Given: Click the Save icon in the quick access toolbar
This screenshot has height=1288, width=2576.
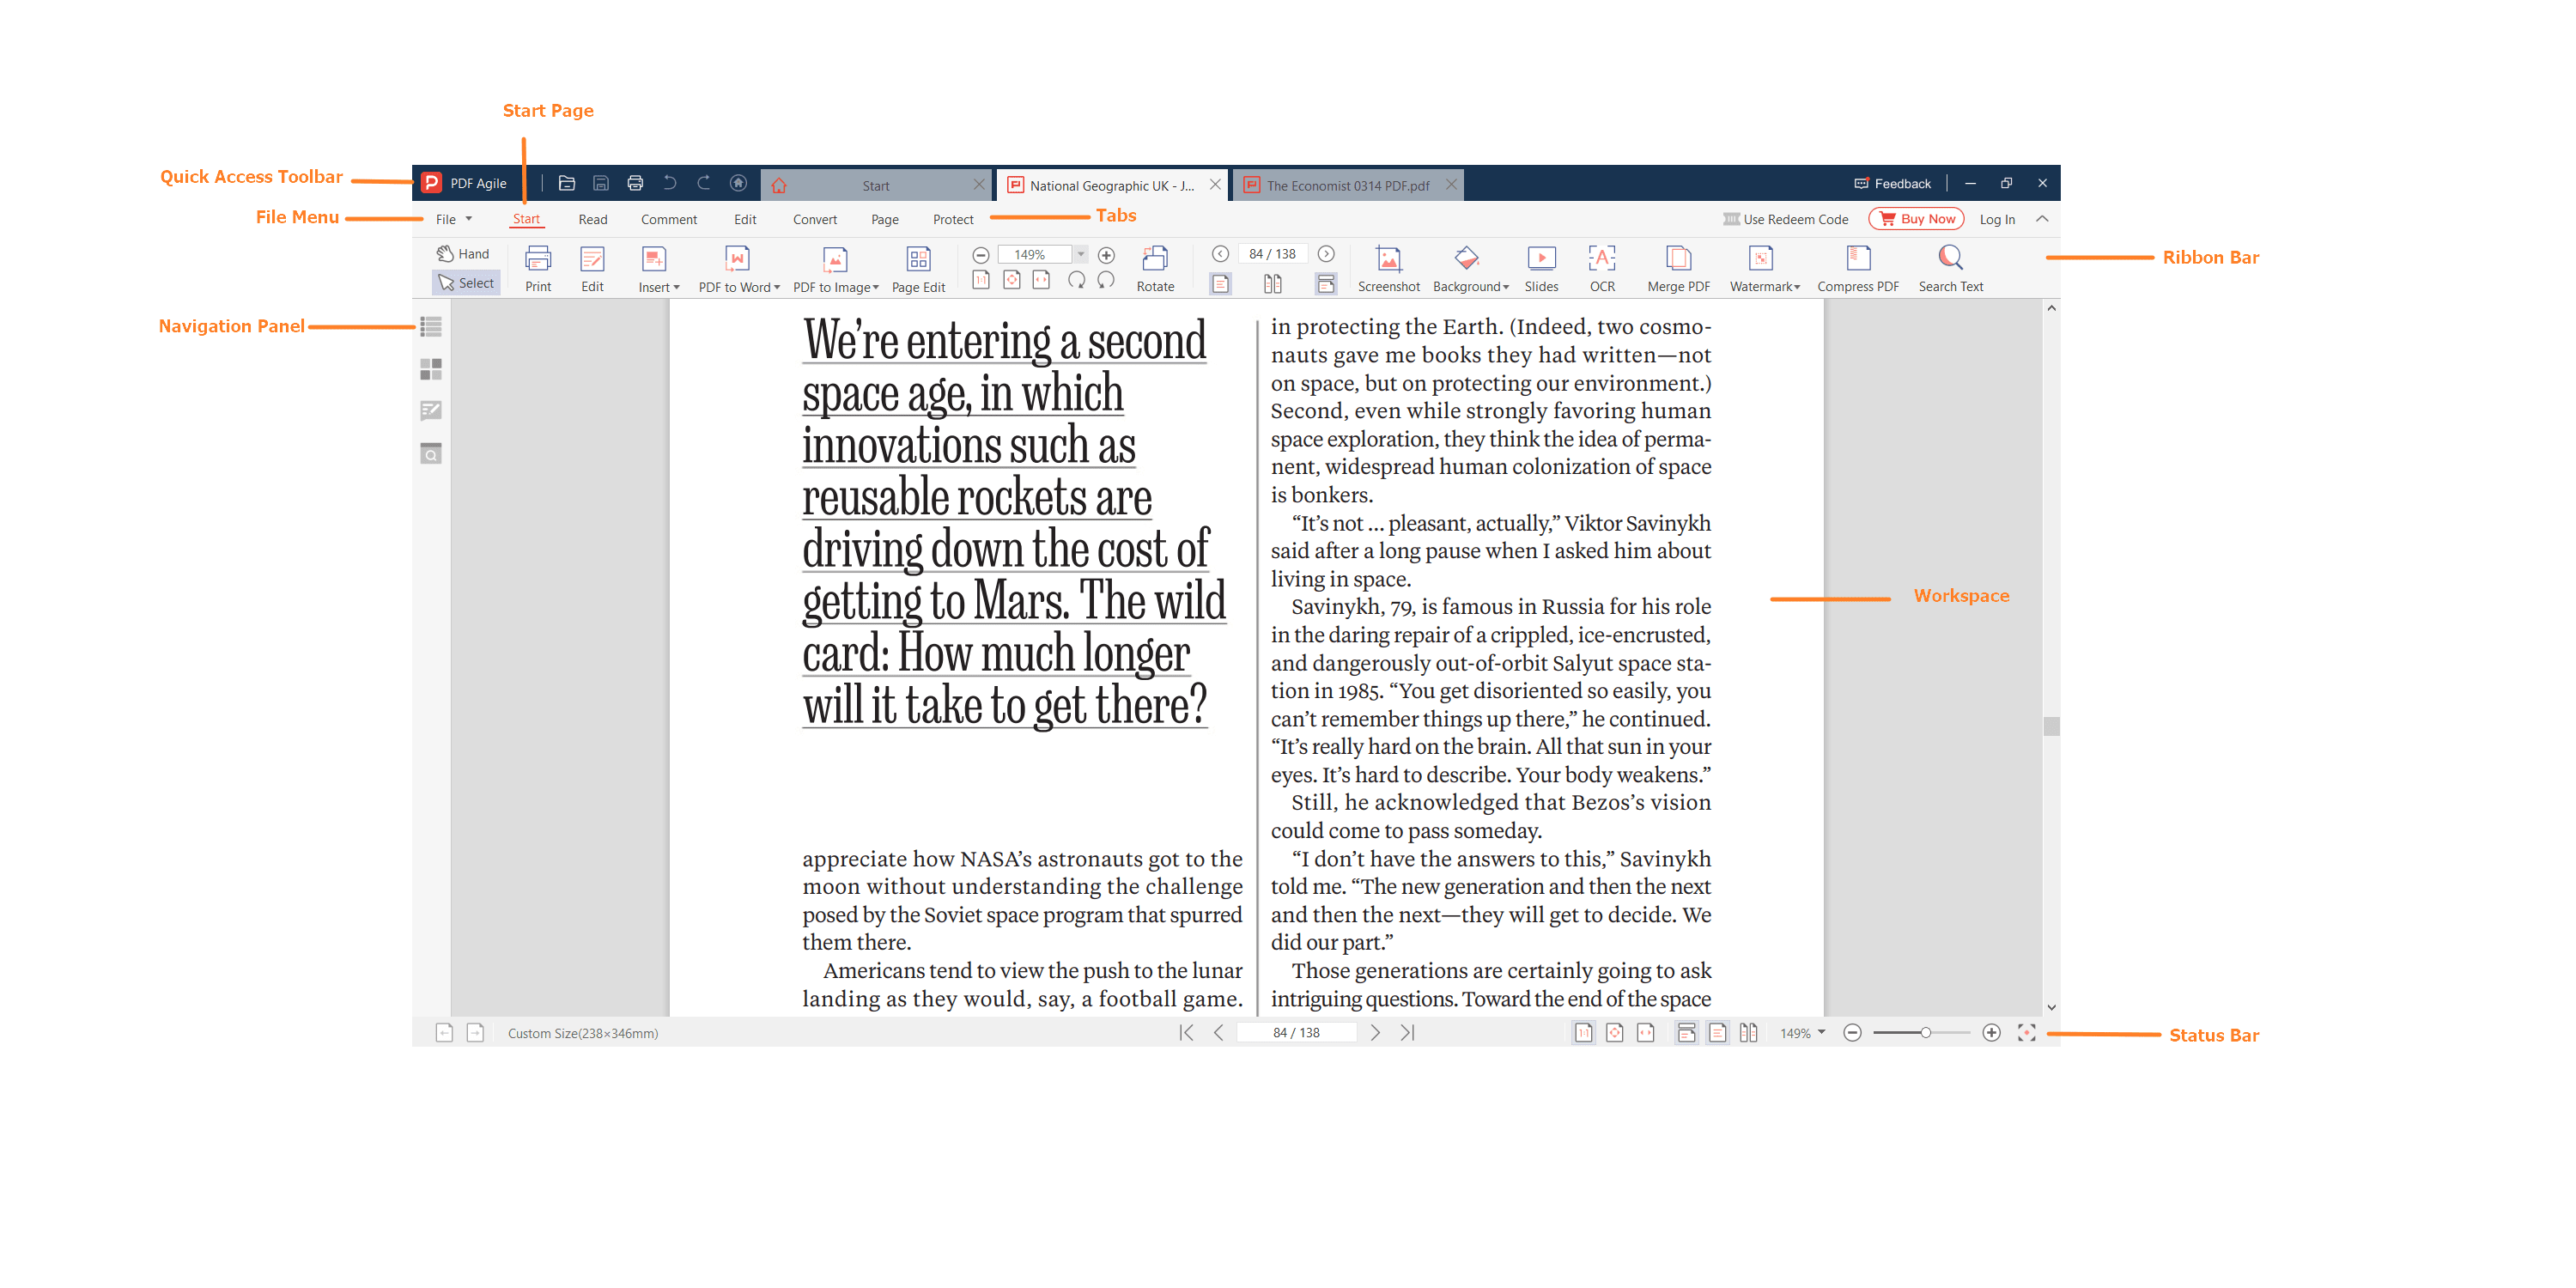Looking at the screenshot, I should pyautogui.click(x=601, y=183).
